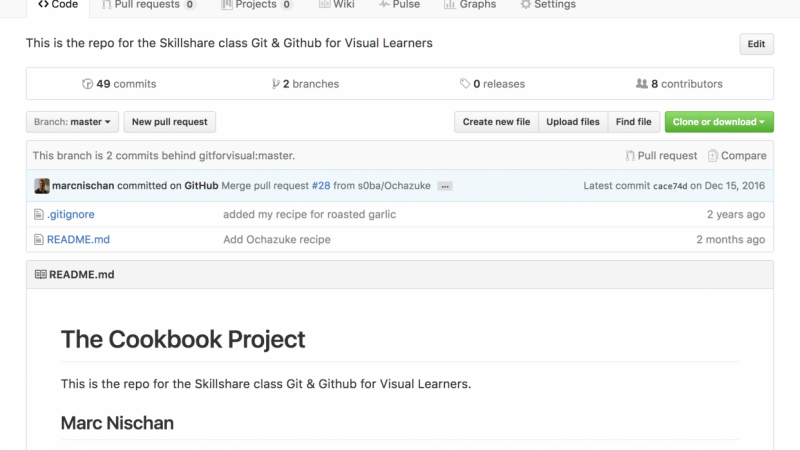The width and height of the screenshot is (800, 450).
Task: Click the '2 years ago' timestamp
Action: (x=736, y=214)
